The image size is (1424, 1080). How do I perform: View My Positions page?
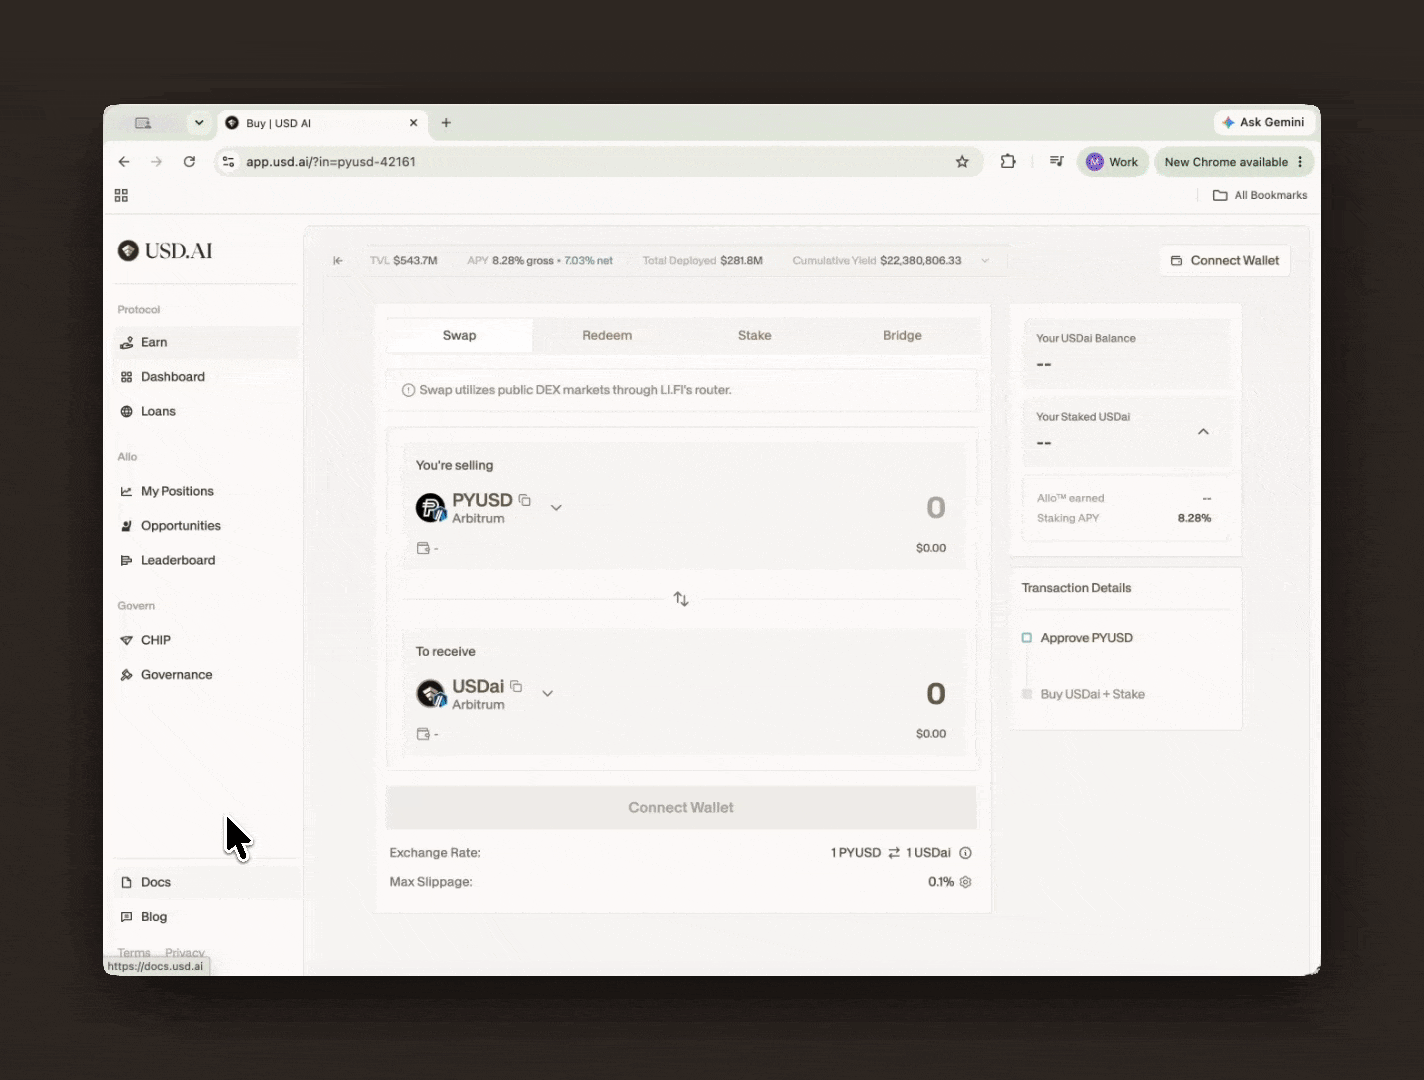(x=205, y=491)
